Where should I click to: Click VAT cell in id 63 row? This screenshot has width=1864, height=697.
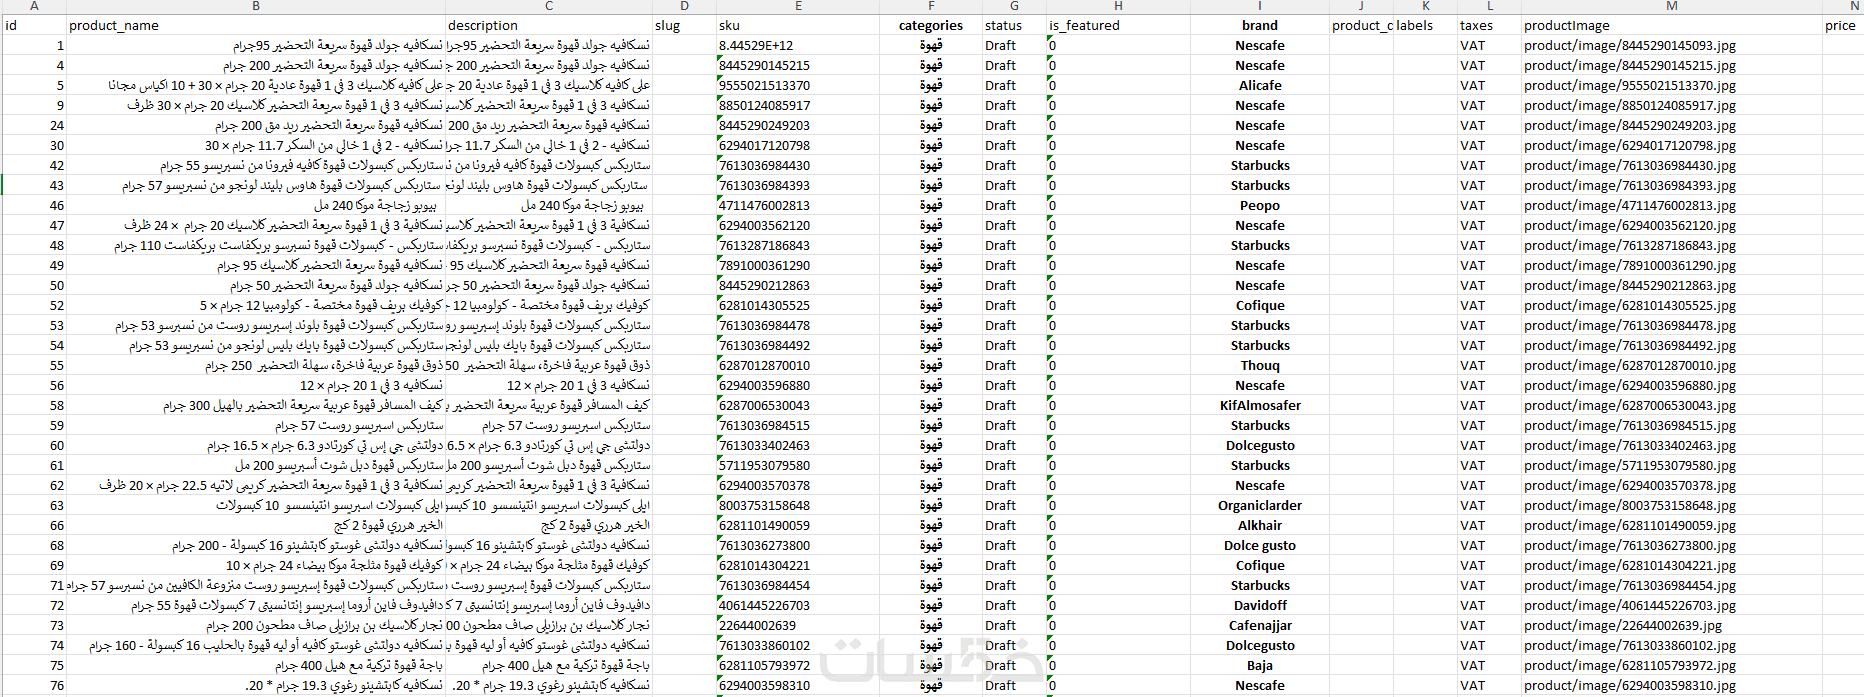(x=1489, y=505)
